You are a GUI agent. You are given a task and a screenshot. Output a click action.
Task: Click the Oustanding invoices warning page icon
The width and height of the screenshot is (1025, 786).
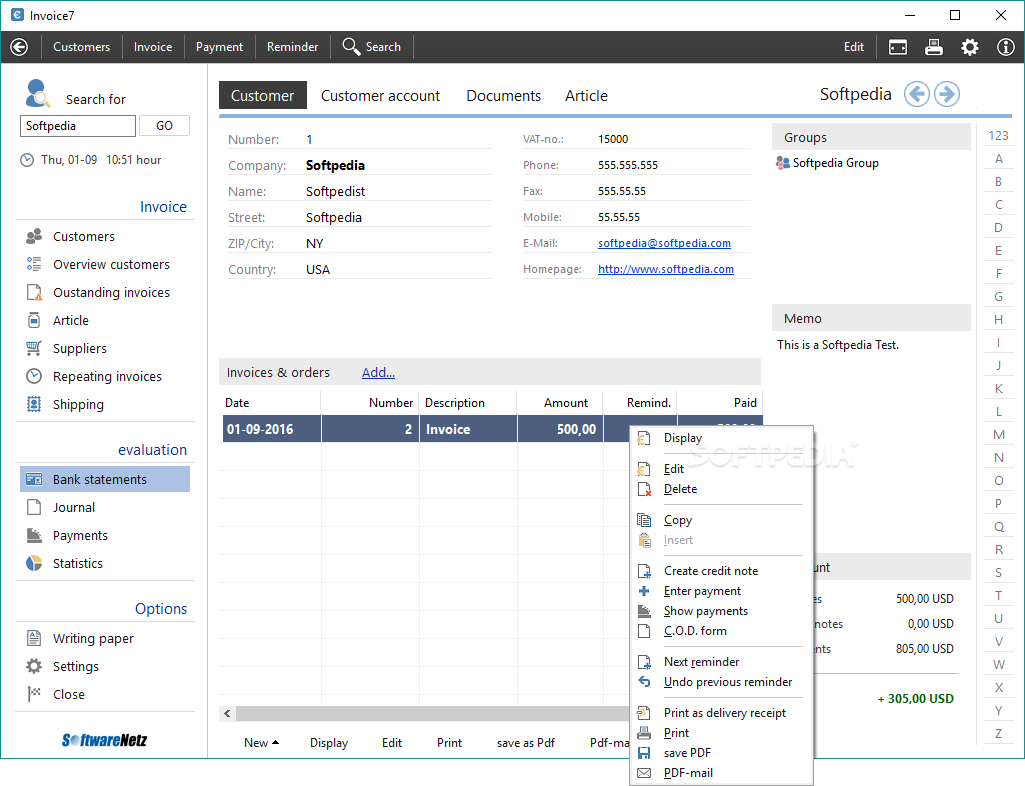pos(34,292)
